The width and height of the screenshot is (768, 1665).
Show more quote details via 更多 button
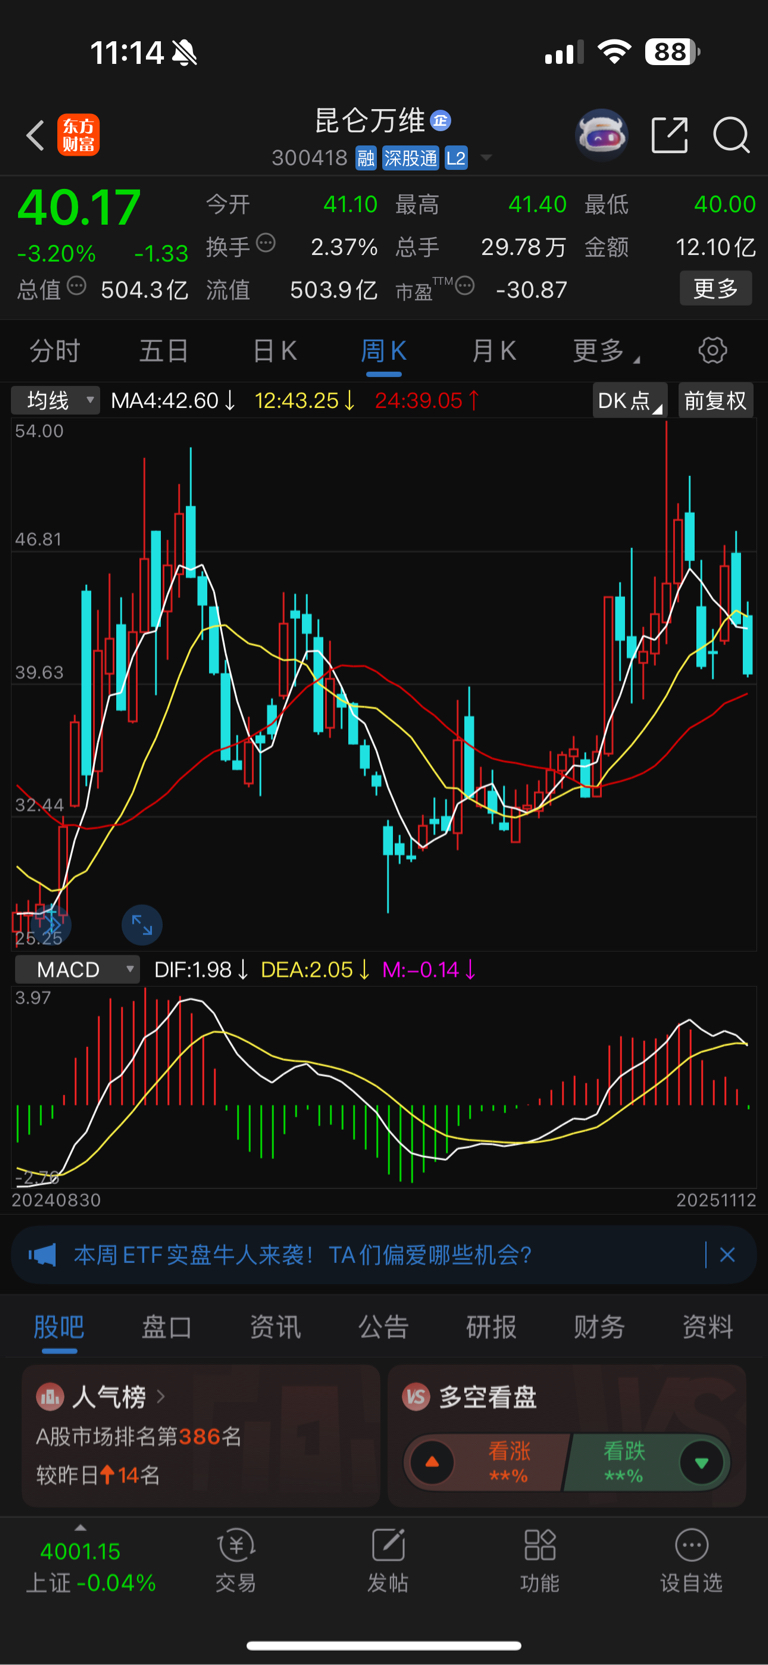click(716, 289)
